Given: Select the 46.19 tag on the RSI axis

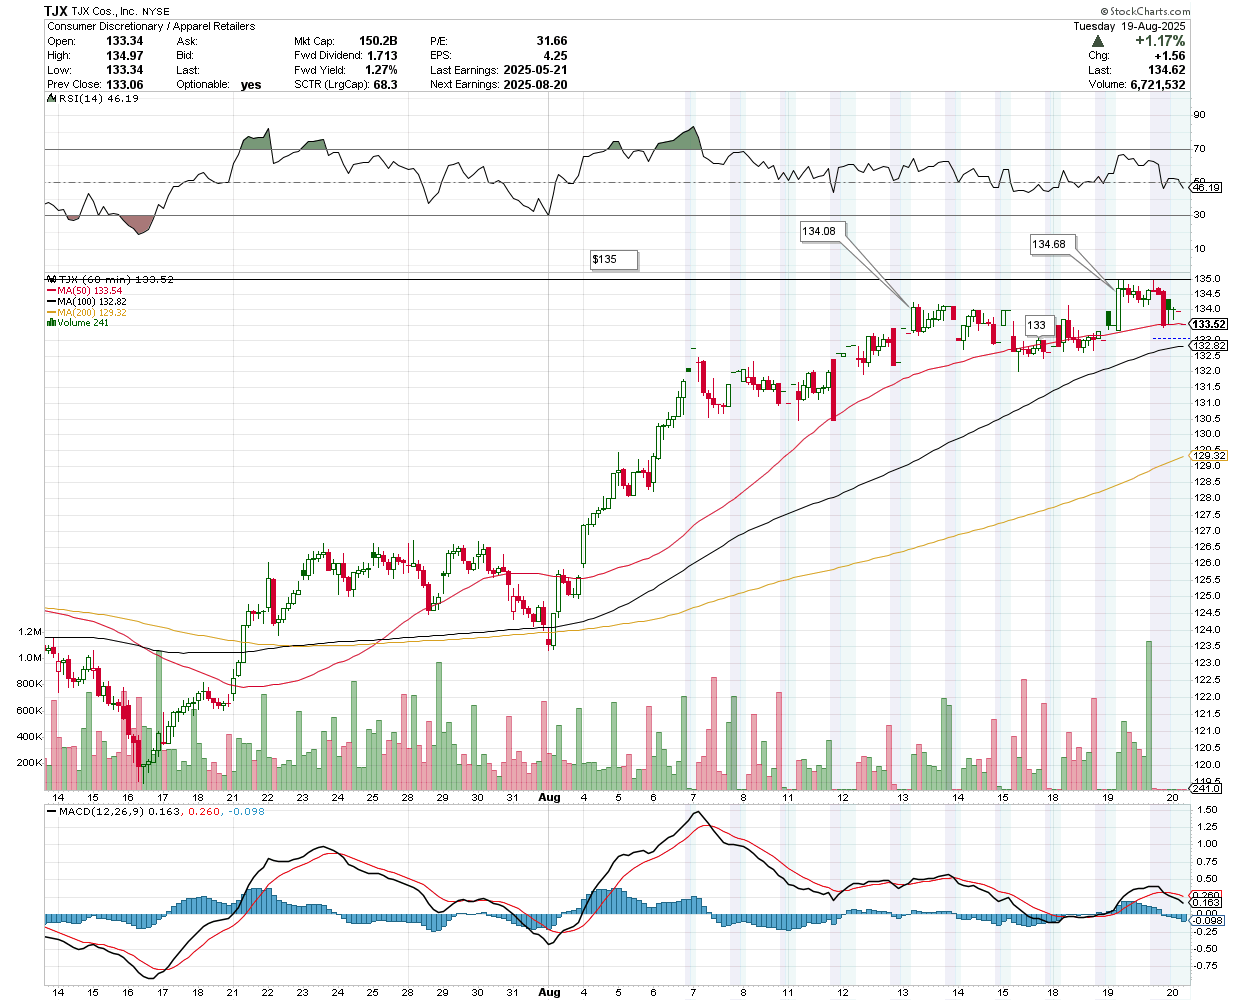Looking at the screenshot, I should (x=1207, y=188).
